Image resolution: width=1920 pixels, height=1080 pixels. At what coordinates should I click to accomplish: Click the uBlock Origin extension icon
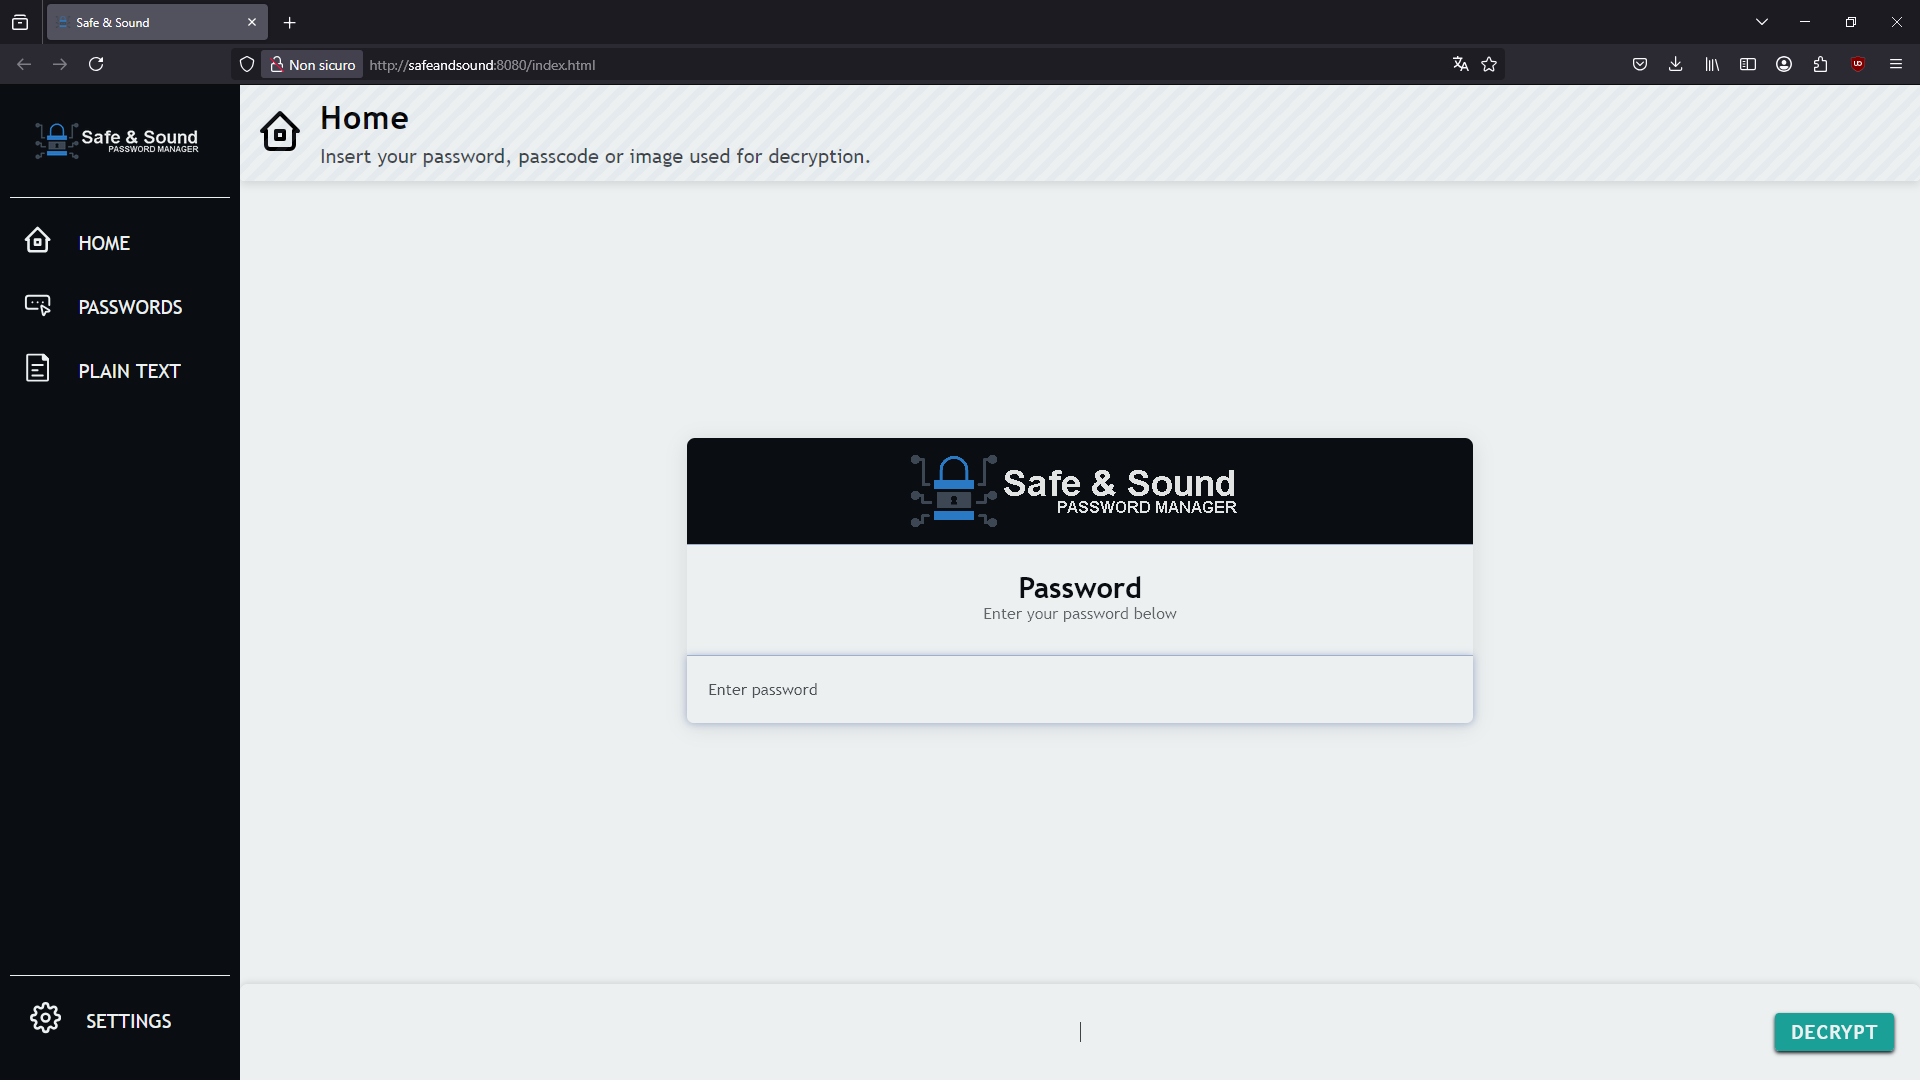coord(1858,64)
